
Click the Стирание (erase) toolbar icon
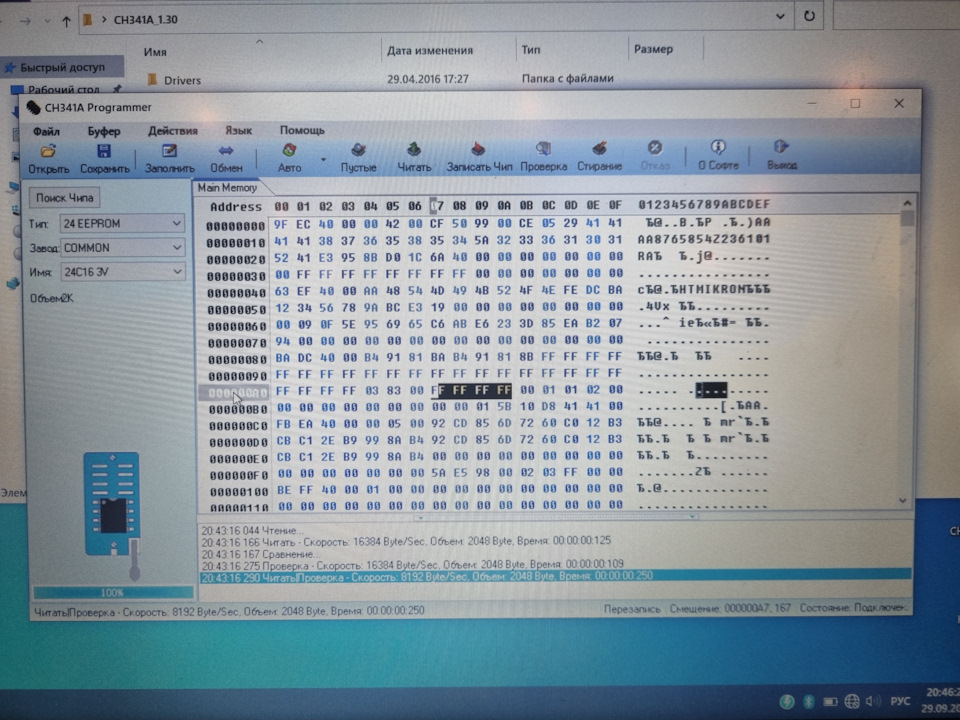pos(599,149)
